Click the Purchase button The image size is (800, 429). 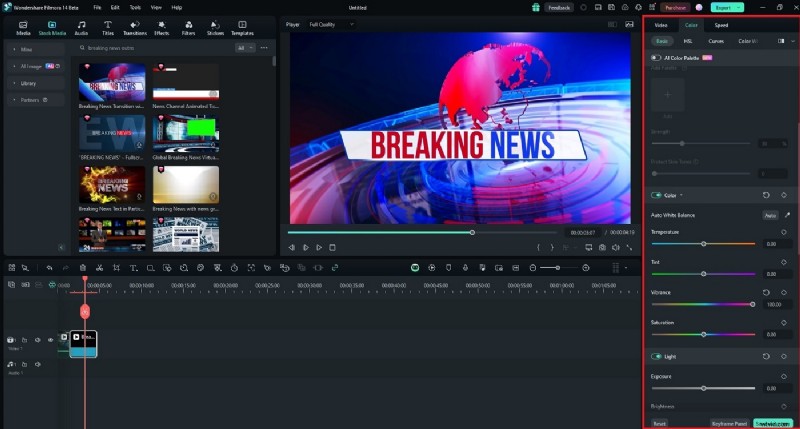[x=675, y=8]
